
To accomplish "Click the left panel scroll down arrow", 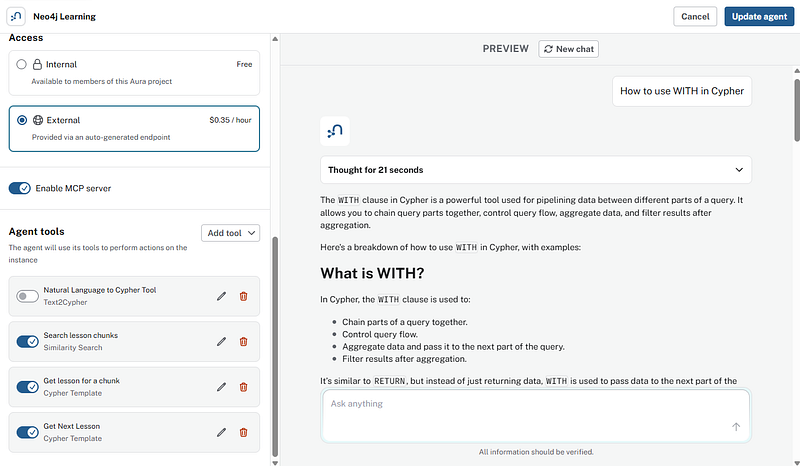I will pos(275,463).
